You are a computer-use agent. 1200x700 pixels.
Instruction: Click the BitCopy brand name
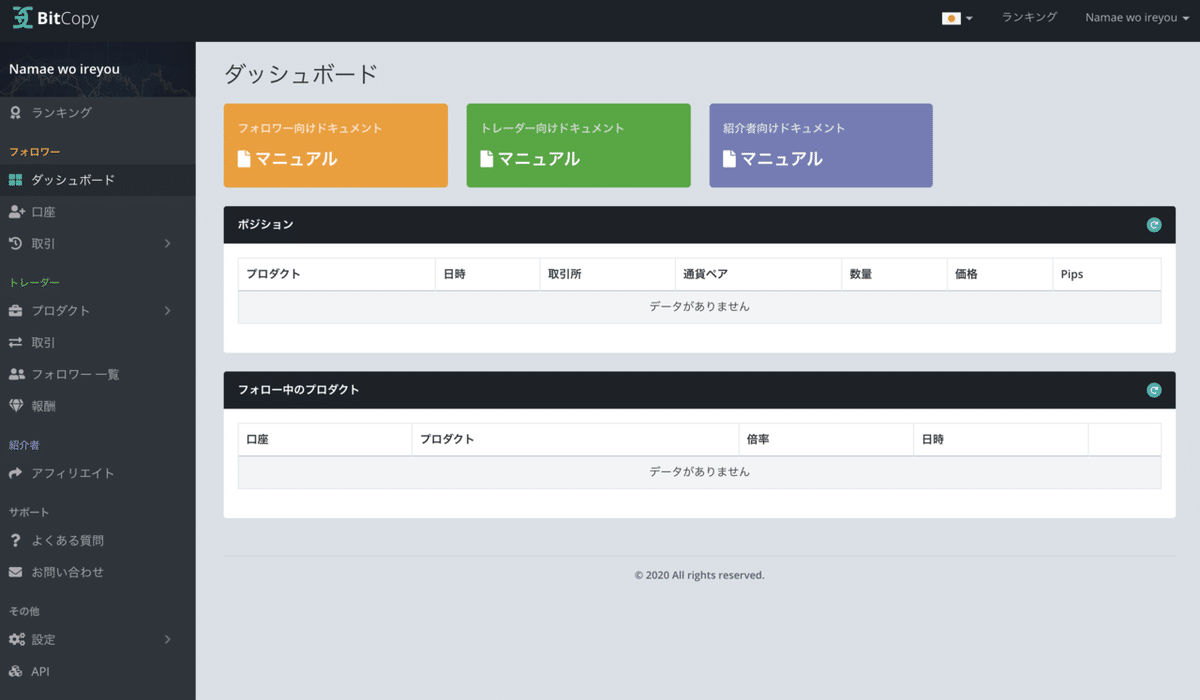click(68, 19)
